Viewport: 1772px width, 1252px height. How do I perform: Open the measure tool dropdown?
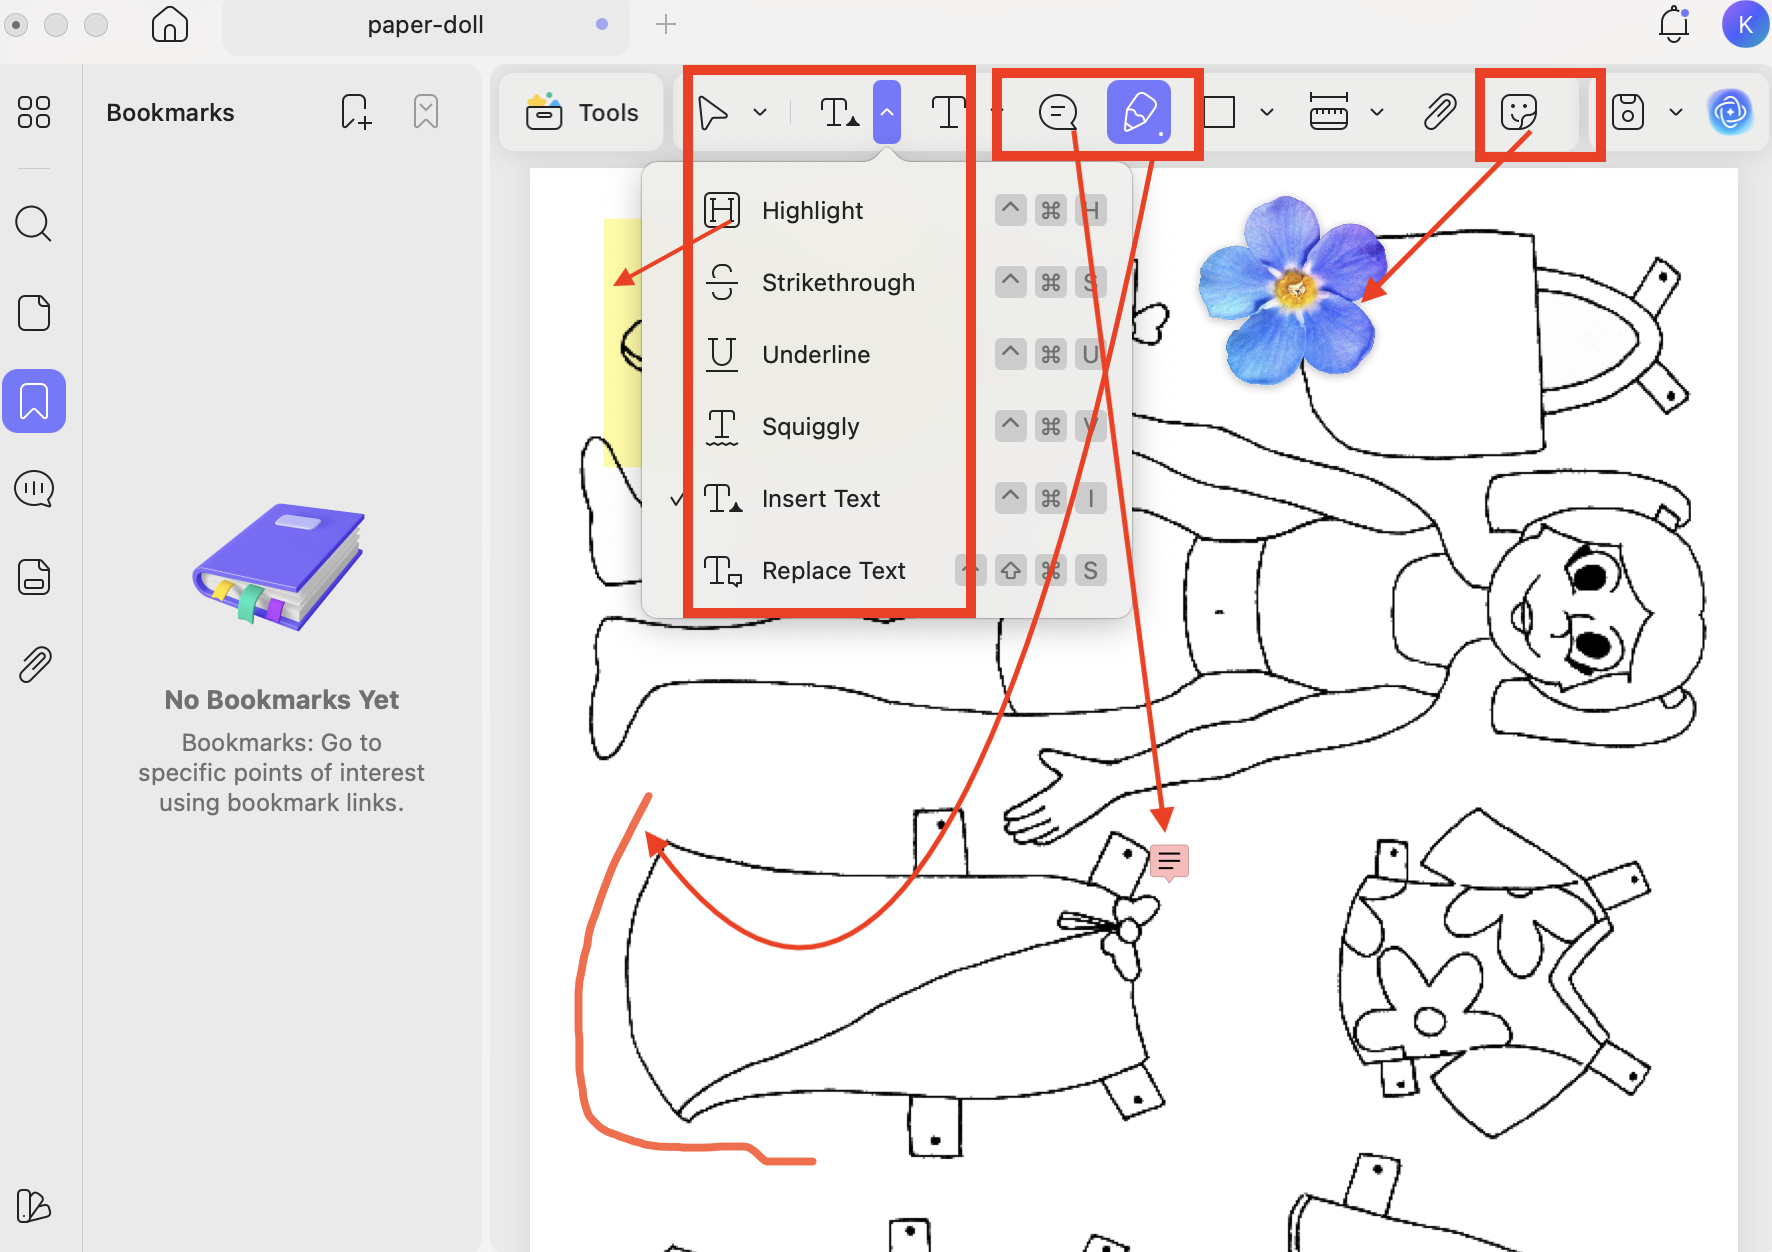tap(1379, 112)
